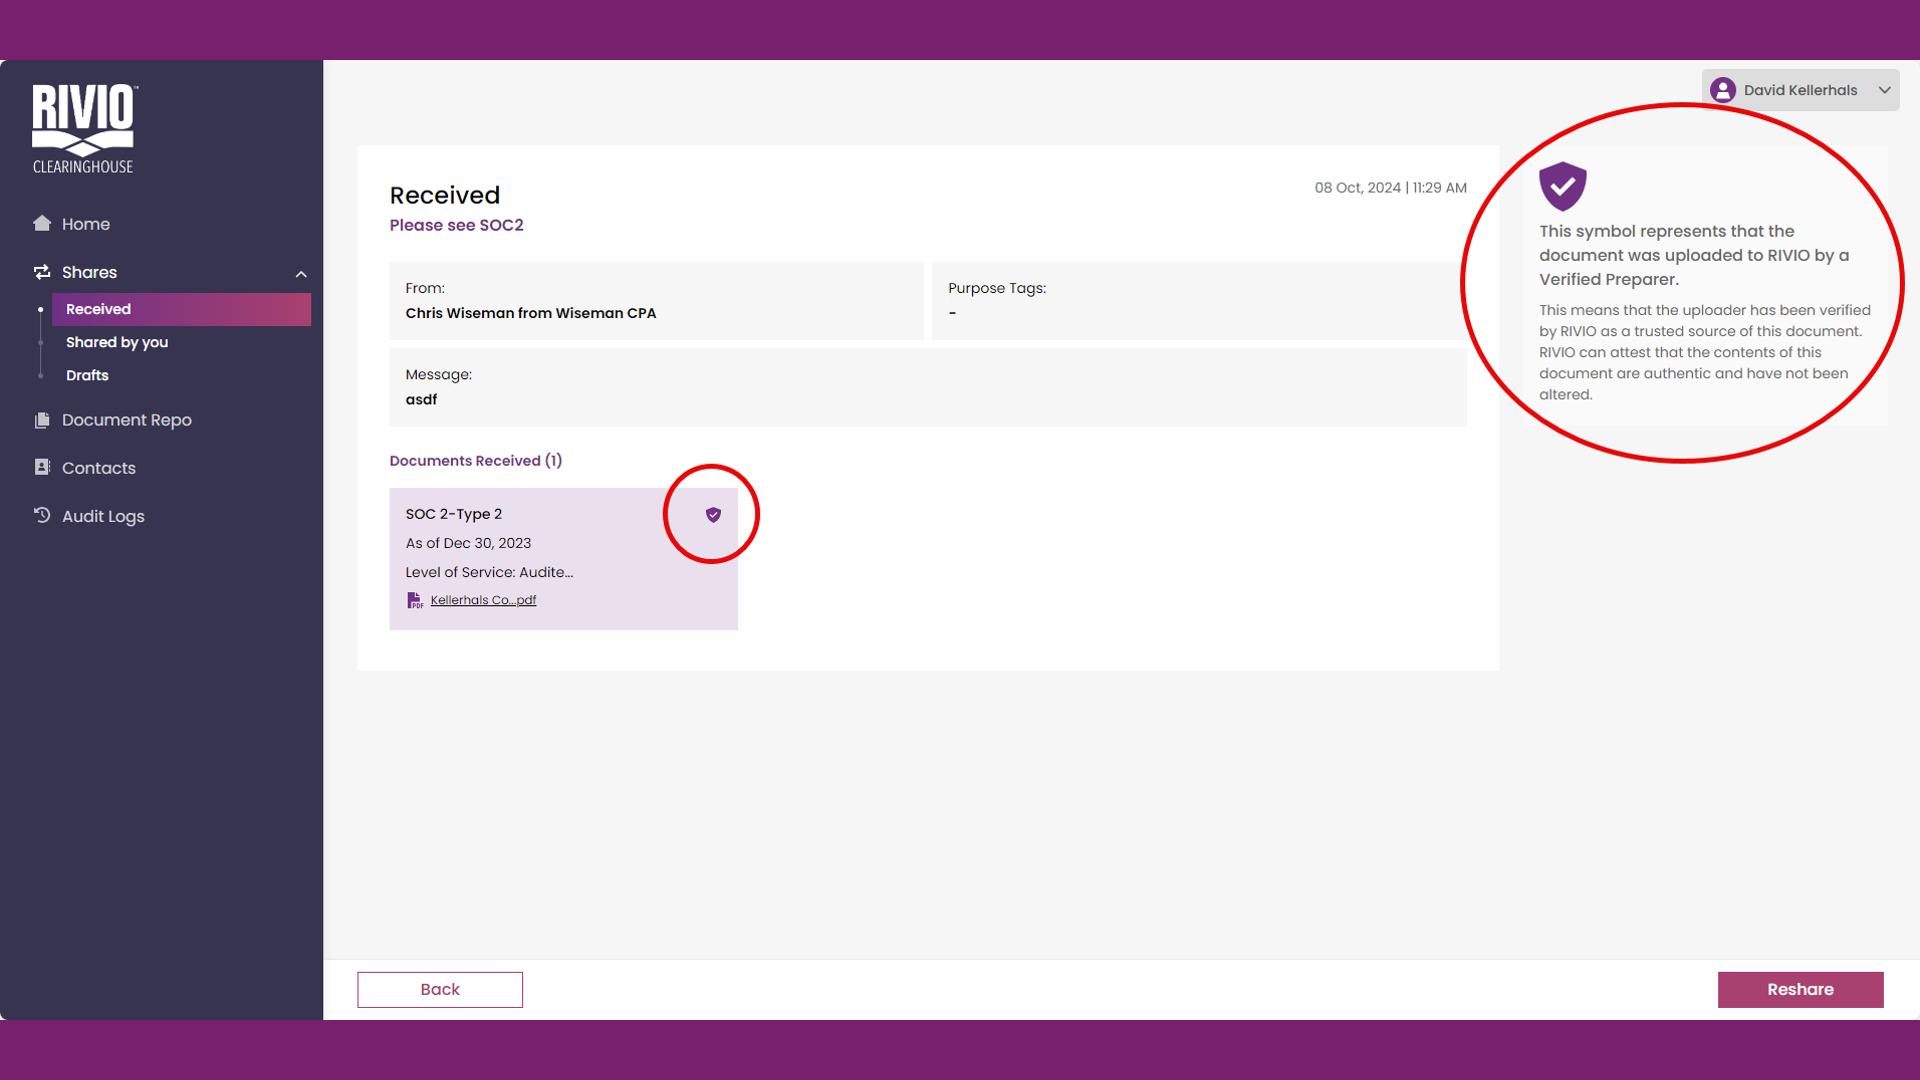Click the Shares label in sidebar
Viewport: 1920px width, 1080px height.
89,272
